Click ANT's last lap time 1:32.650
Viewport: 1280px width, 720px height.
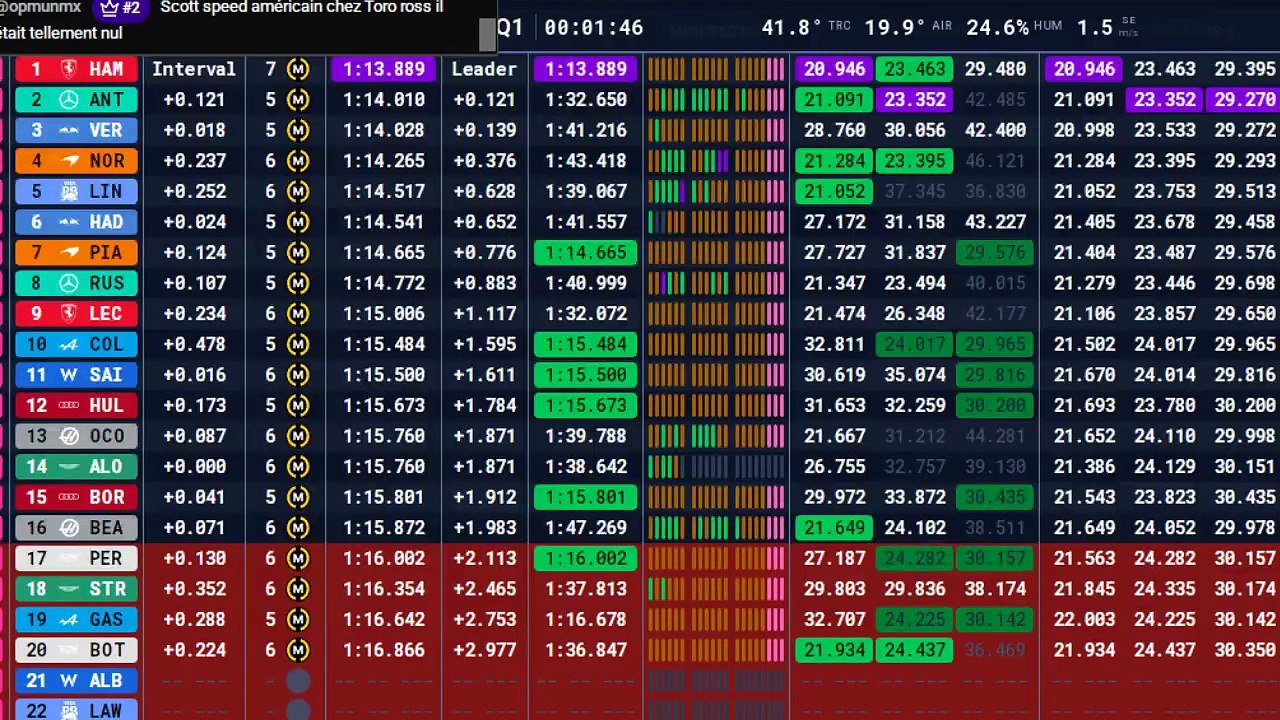[584, 100]
